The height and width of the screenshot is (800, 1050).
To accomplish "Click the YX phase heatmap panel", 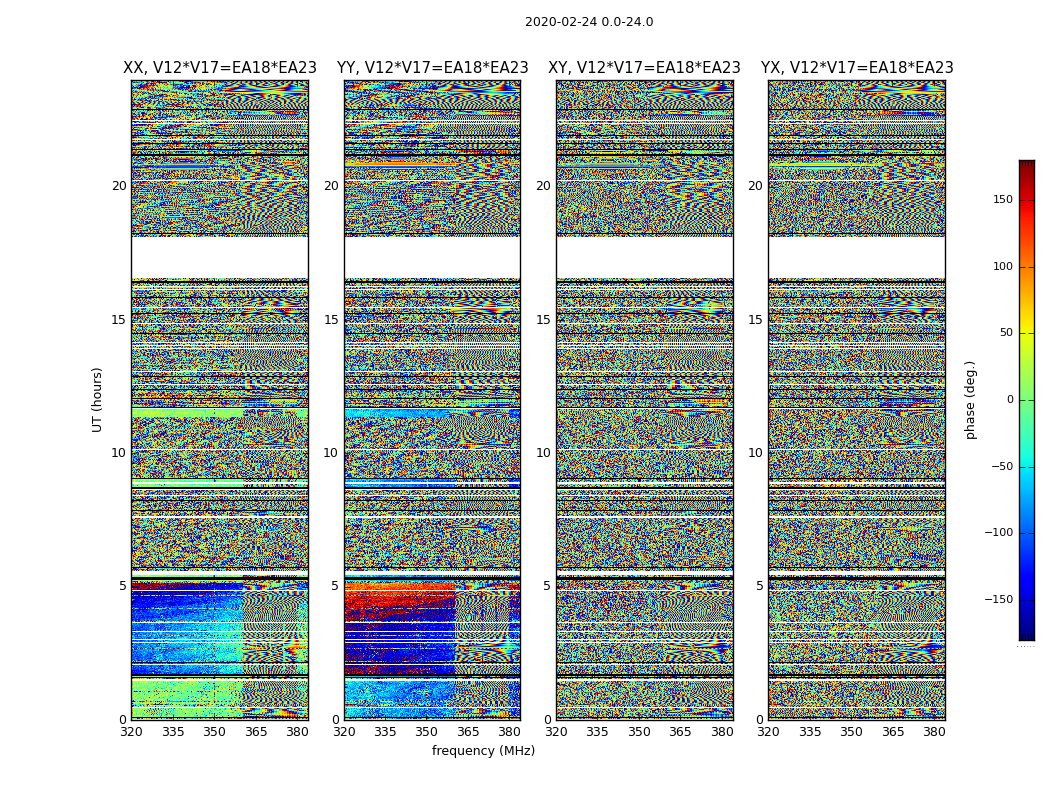I will [x=857, y=400].
